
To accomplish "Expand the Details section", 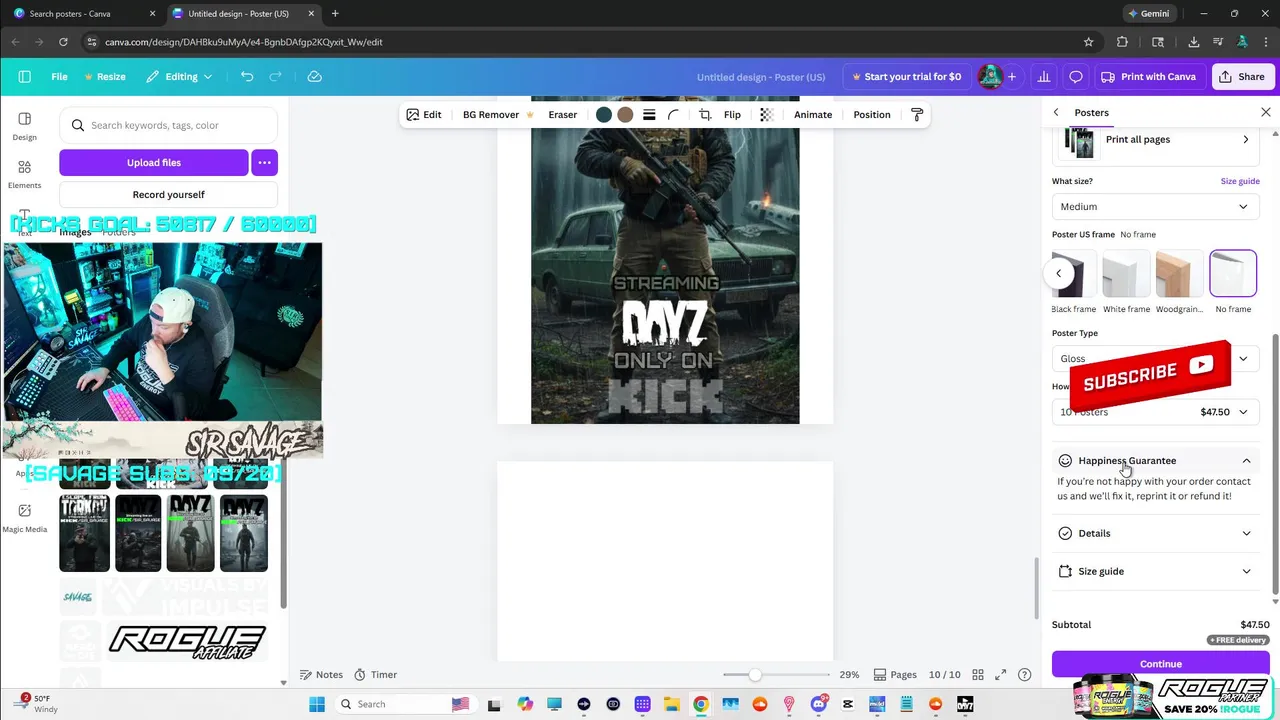I will pos(1155,534).
